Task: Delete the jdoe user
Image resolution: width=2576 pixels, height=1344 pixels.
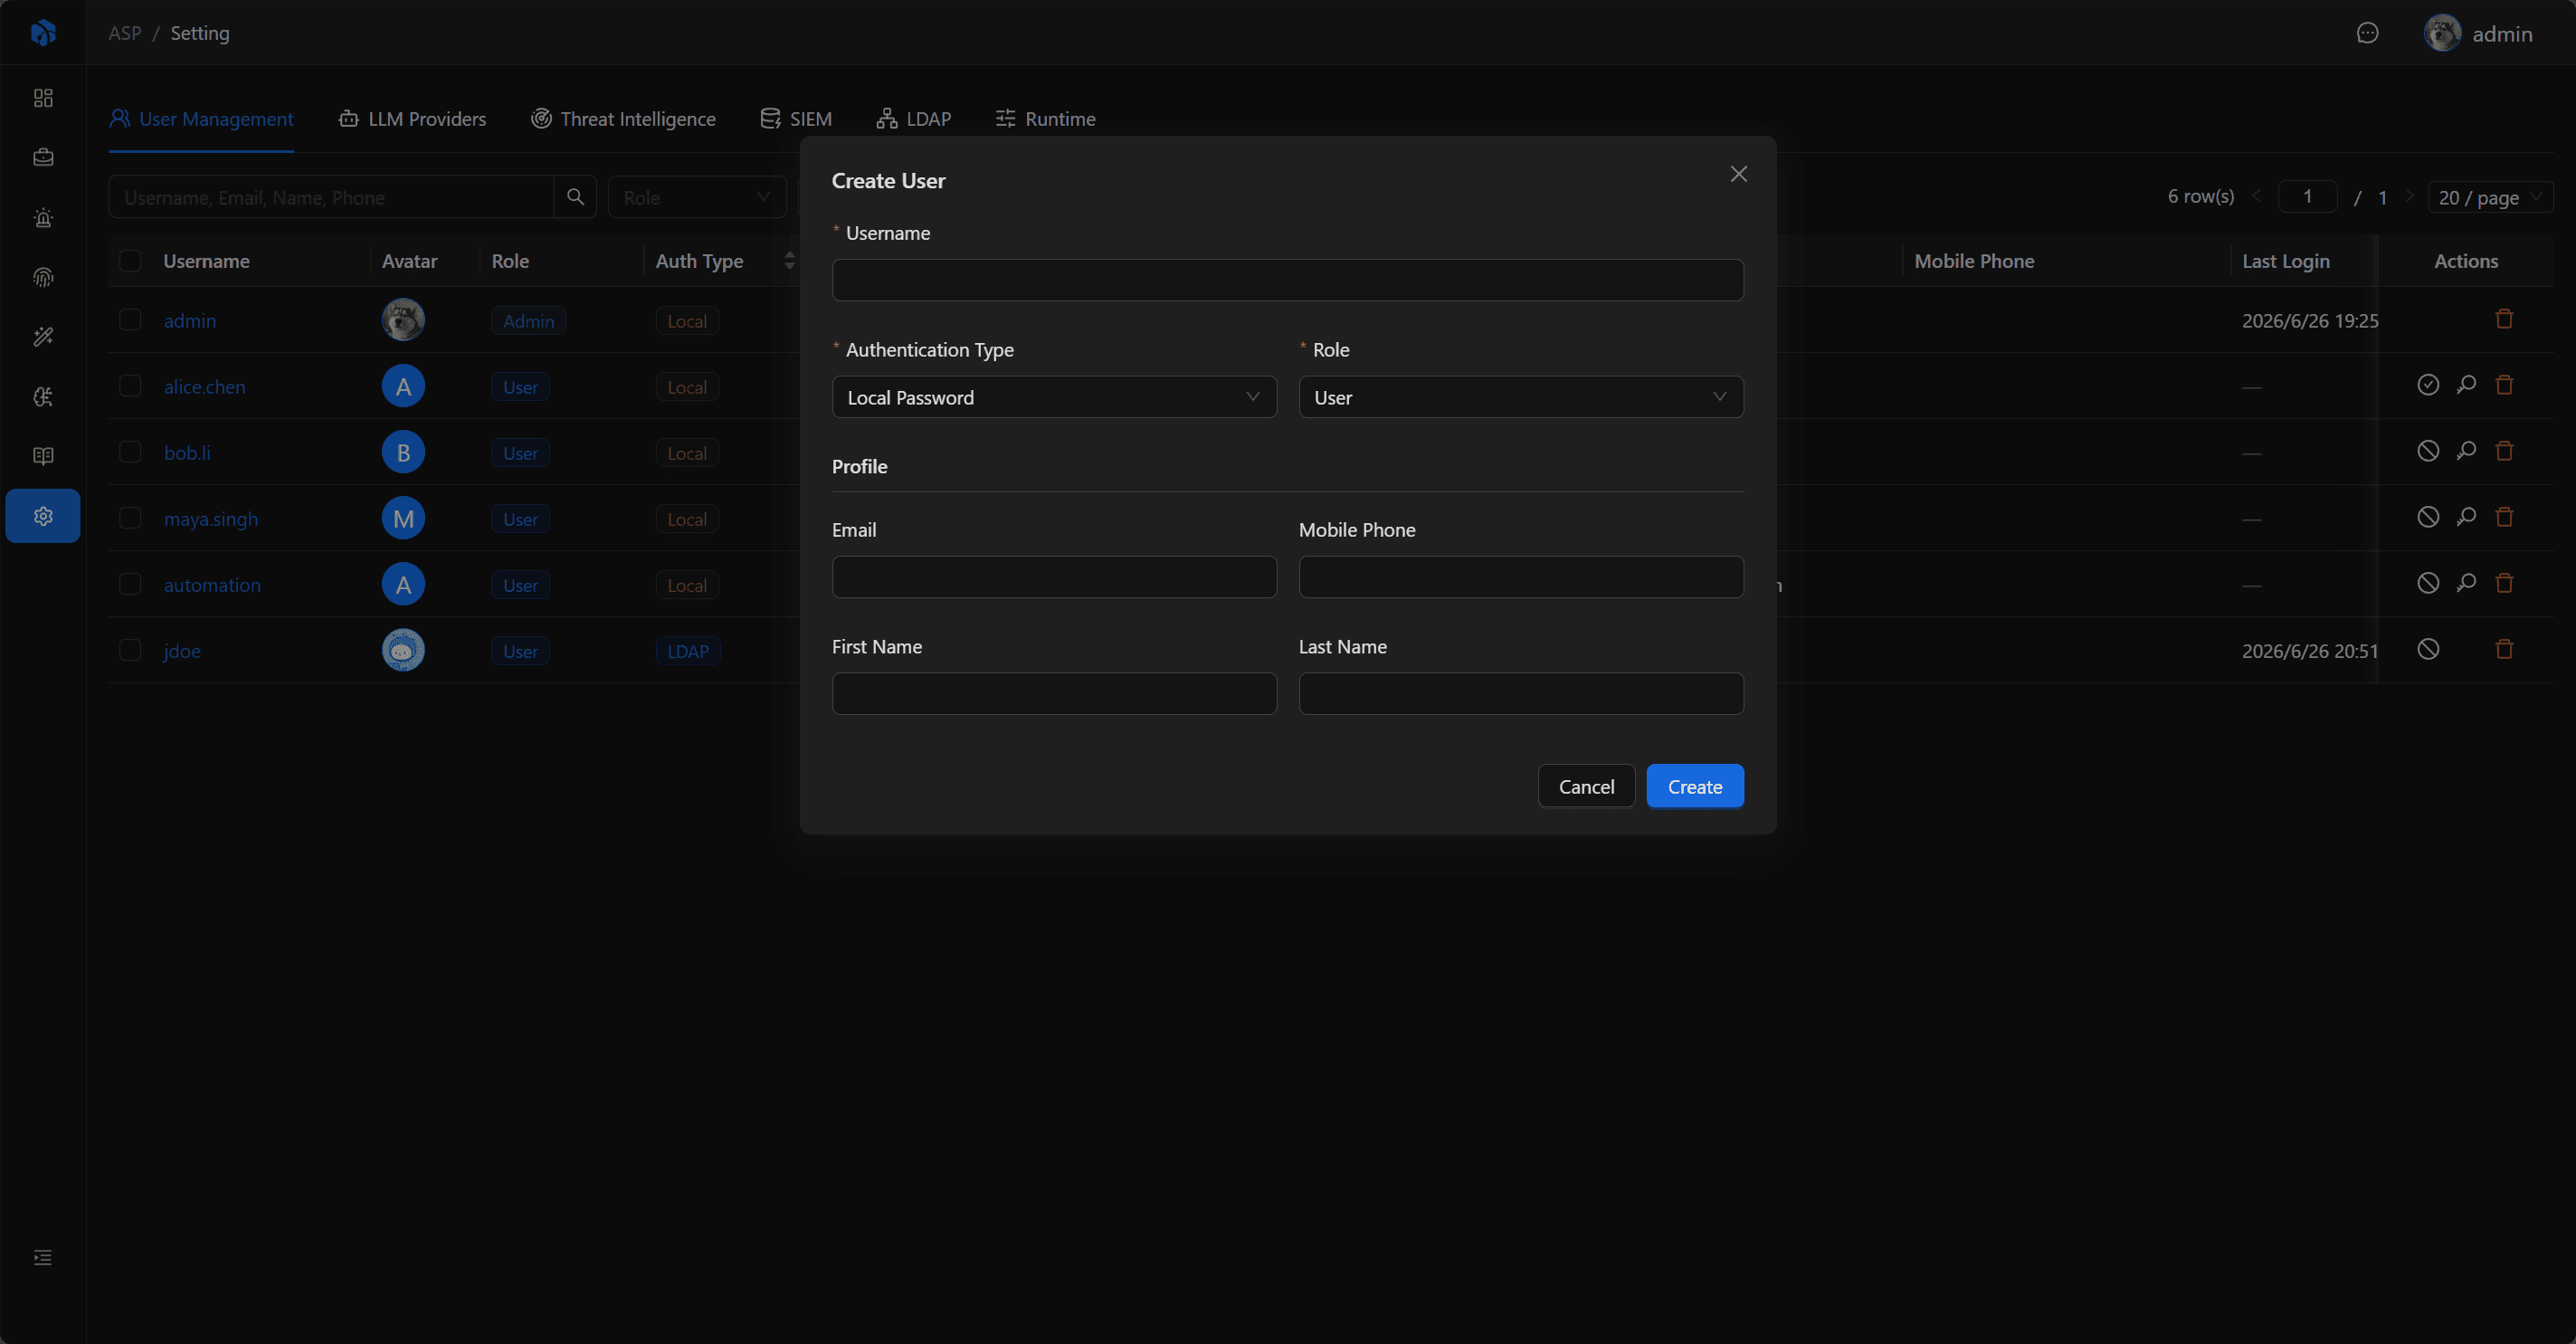Action: [x=2504, y=649]
